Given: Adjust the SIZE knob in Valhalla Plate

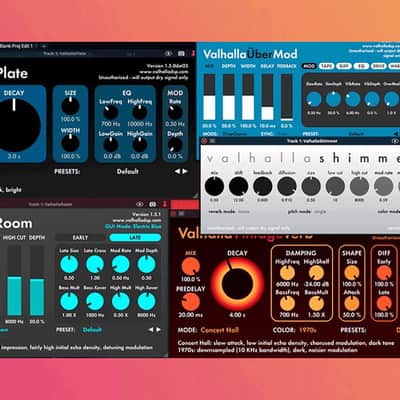Looking at the screenshot, I should coord(70,106).
